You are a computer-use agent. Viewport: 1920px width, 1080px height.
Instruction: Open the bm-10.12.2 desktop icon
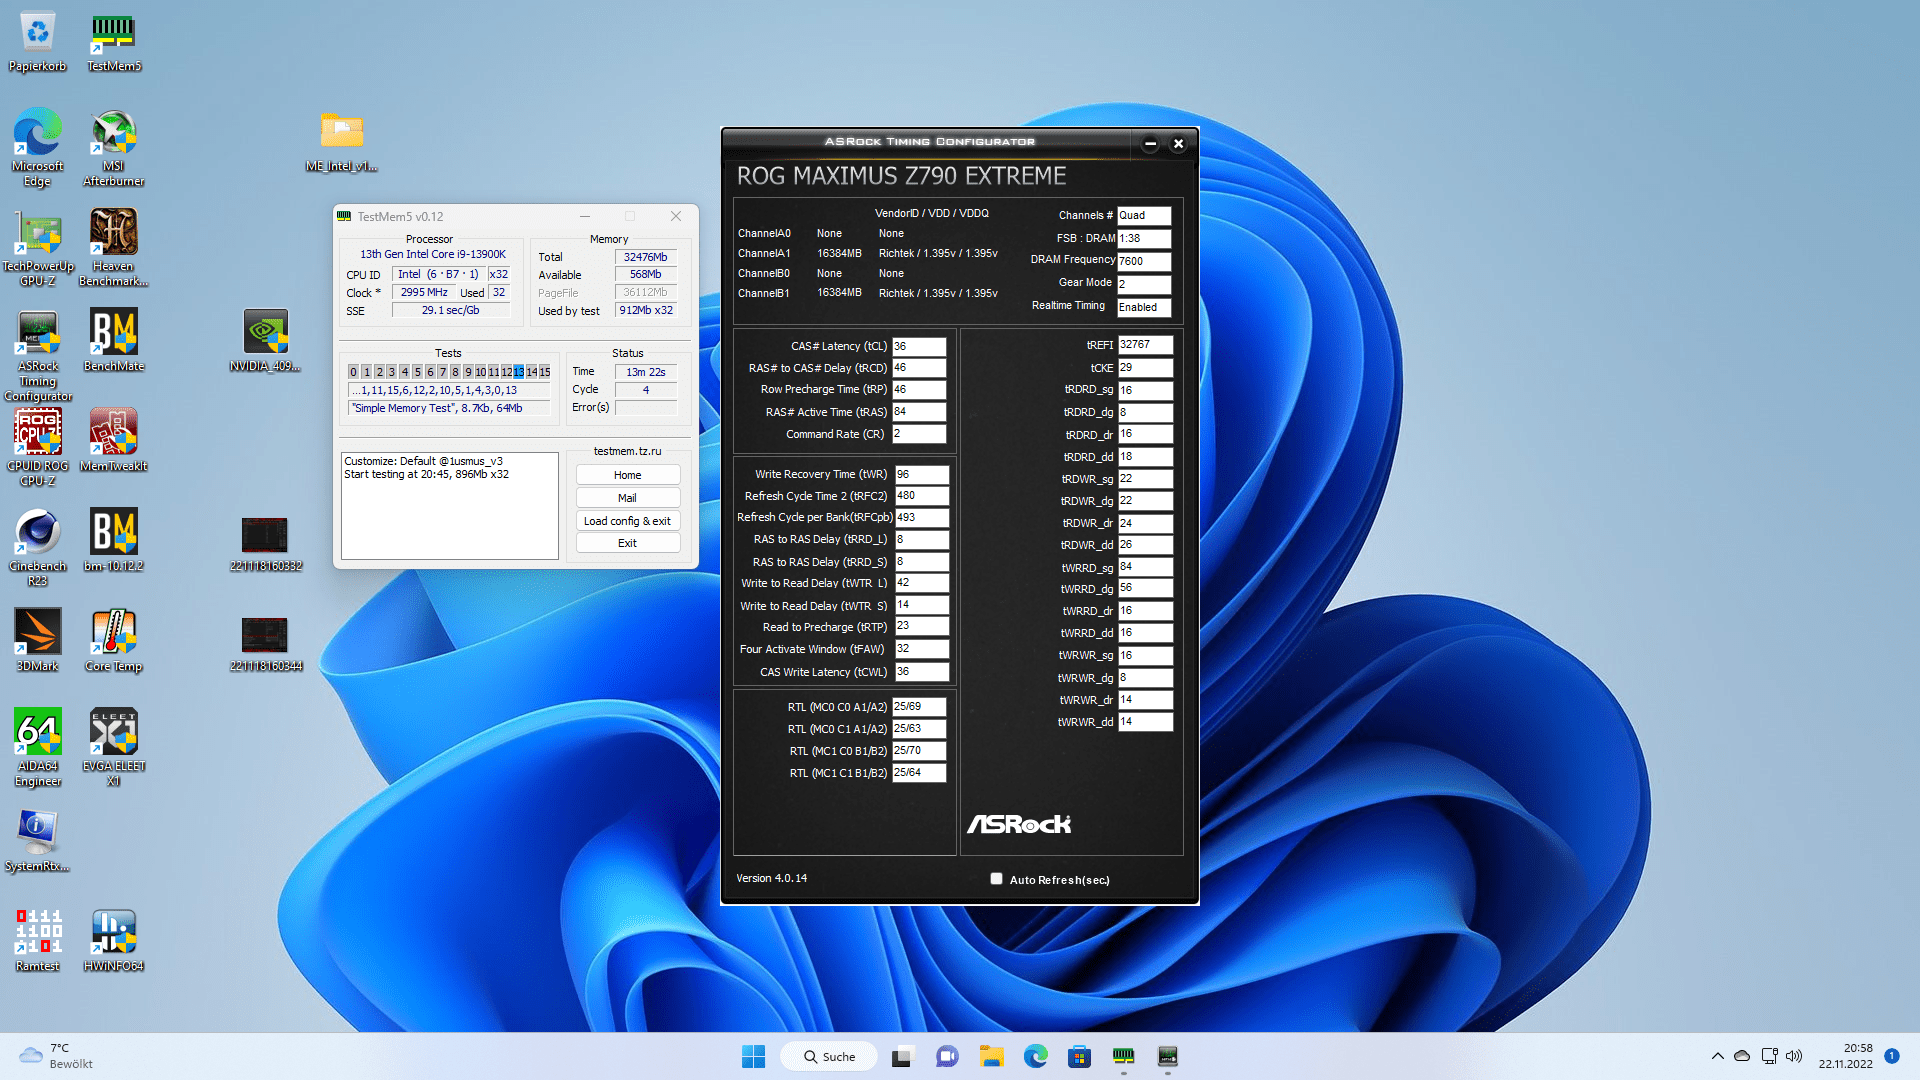click(x=113, y=541)
